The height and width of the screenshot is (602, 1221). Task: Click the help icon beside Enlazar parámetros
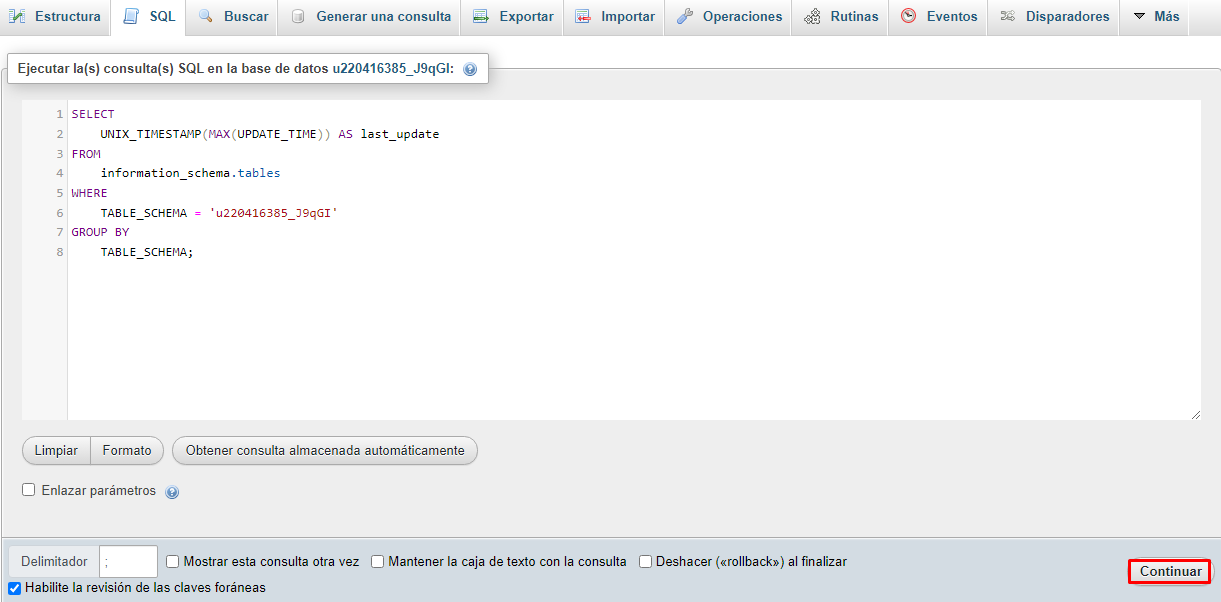172,492
